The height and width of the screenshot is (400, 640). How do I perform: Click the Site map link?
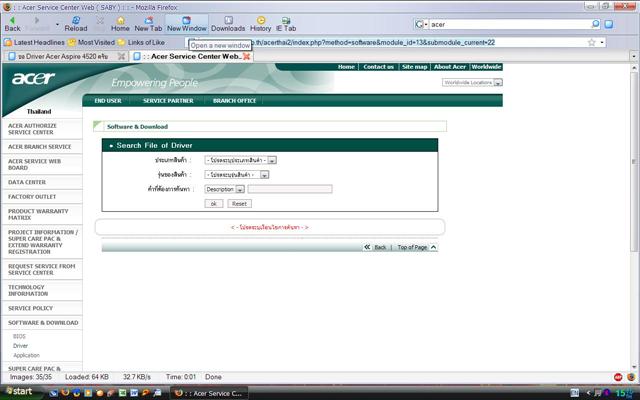tap(414, 67)
